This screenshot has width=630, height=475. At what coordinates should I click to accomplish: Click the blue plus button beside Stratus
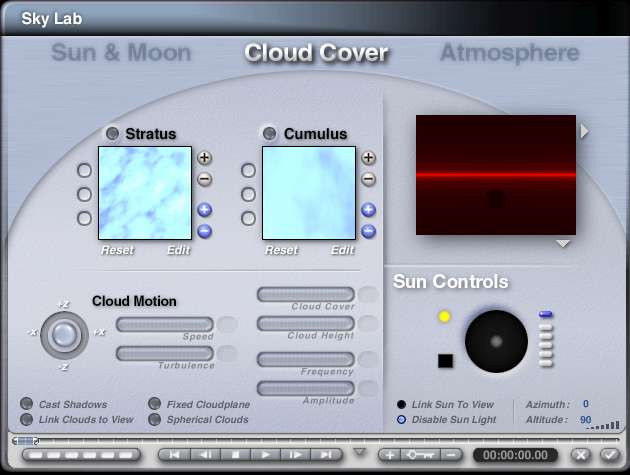(x=205, y=210)
